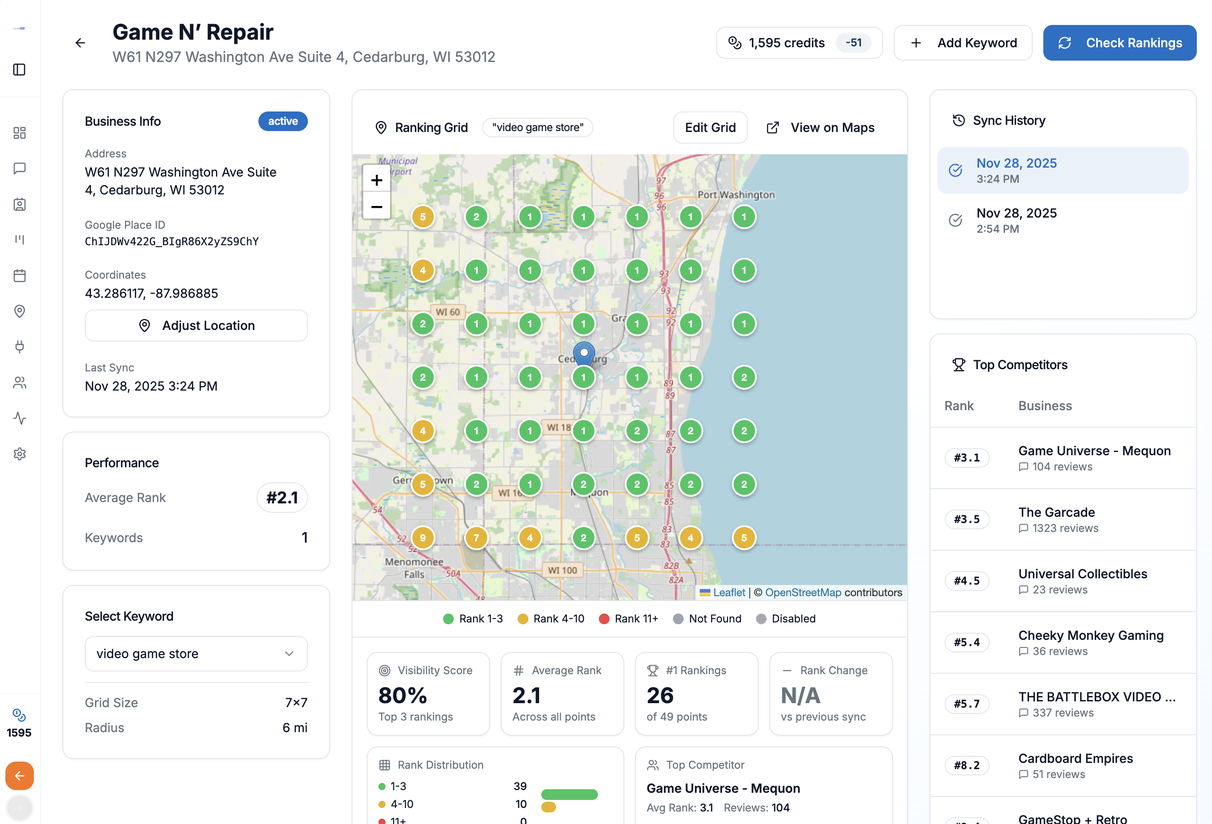This screenshot has width=1212, height=824.
Task: Open the keyword dropdown showing video game store
Action: tap(195, 653)
